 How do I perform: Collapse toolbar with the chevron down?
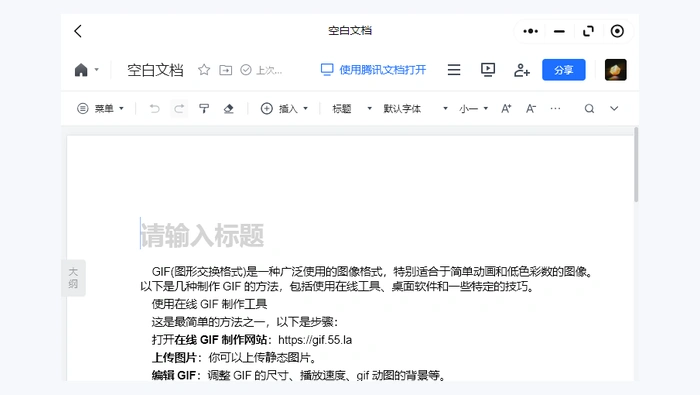(x=614, y=108)
